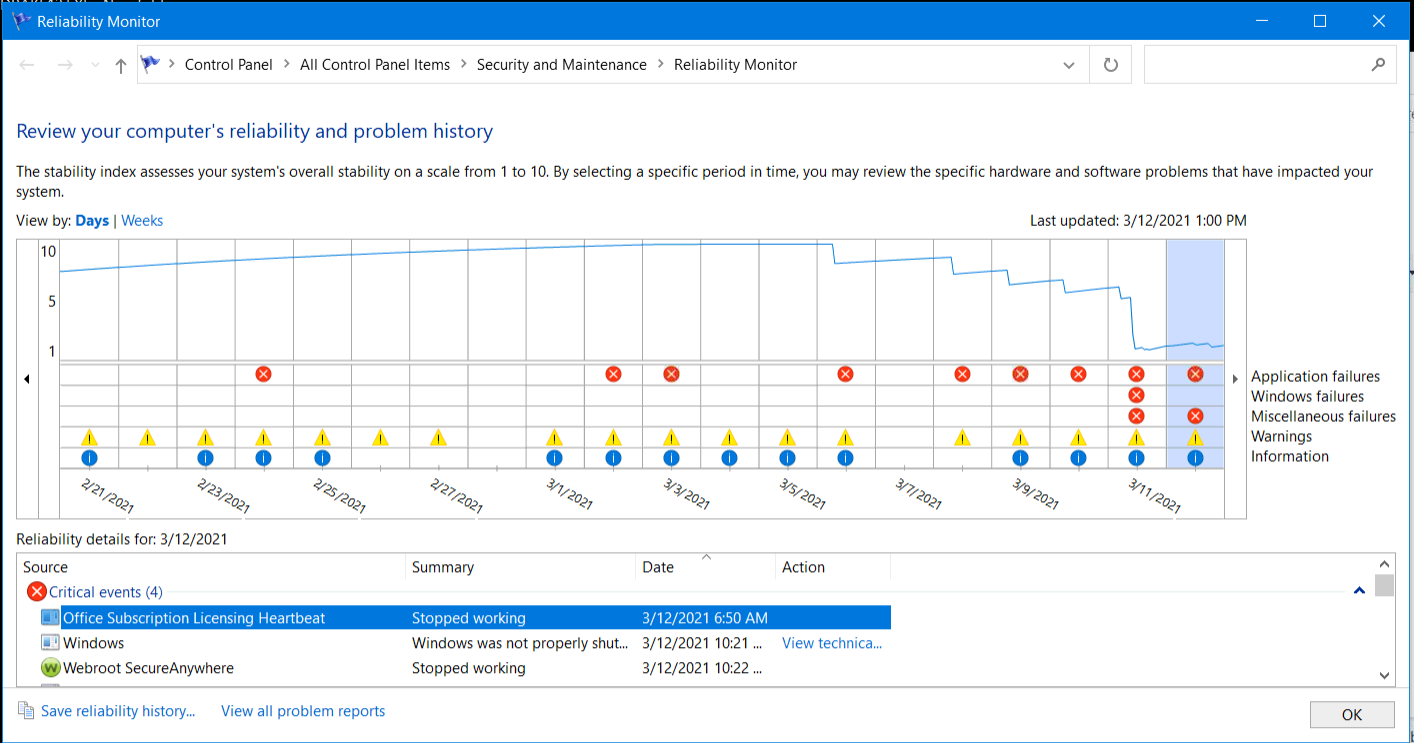Click the application failure icon for 3/2/2021
This screenshot has height=743, width=1414.
coord(613,374)
